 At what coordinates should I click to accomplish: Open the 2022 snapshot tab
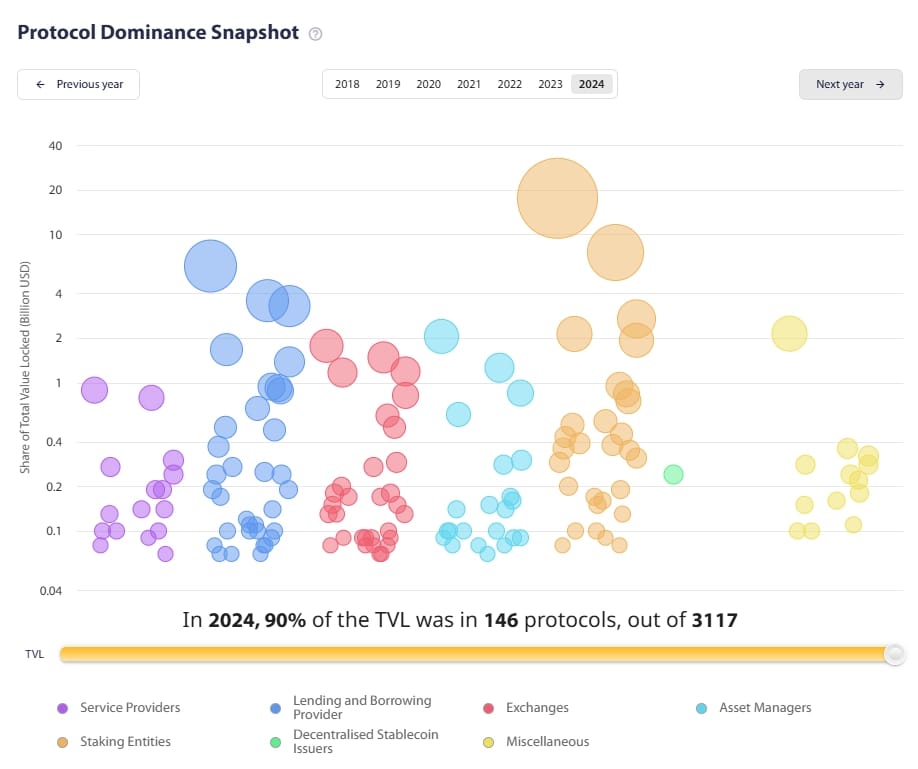pos(509,84)
